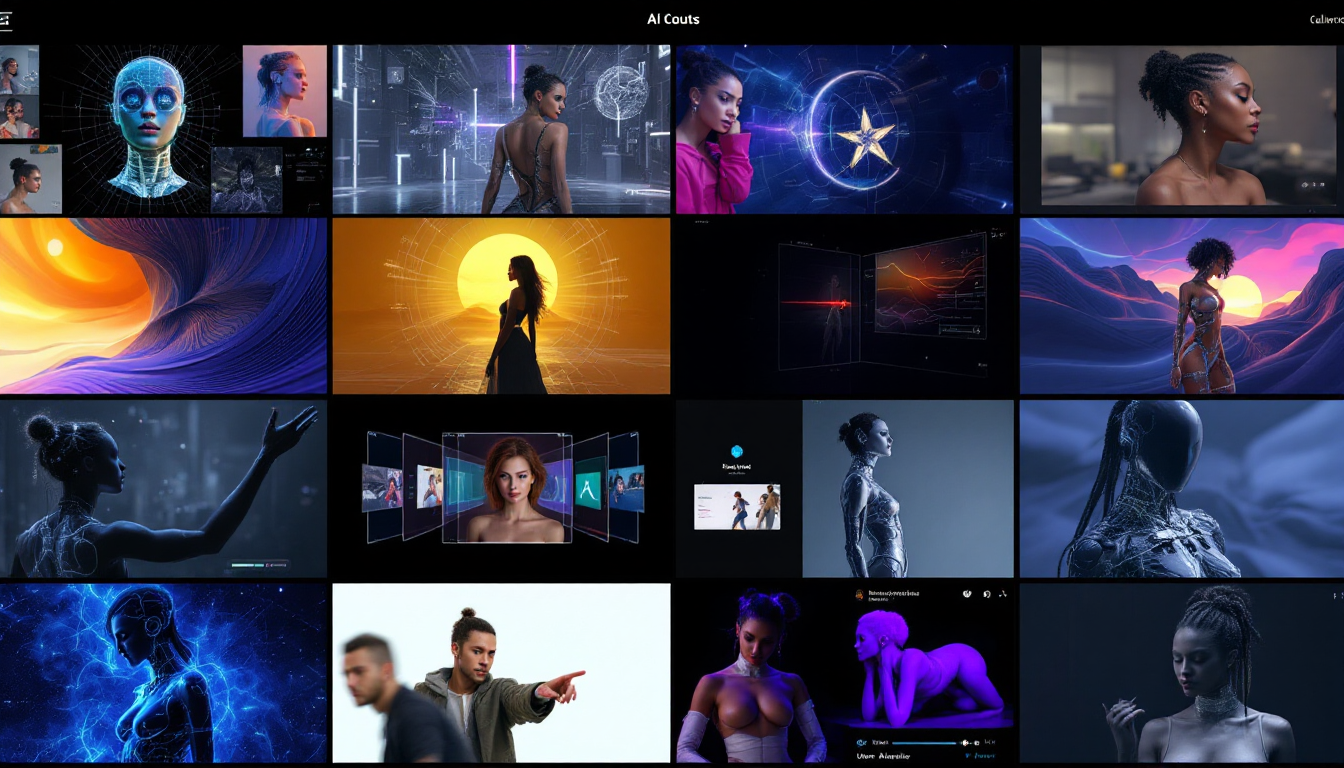Open the golden star crescent image
Image resolution: width=1344 pixels, height=768 pixels.
click(845, 129)
